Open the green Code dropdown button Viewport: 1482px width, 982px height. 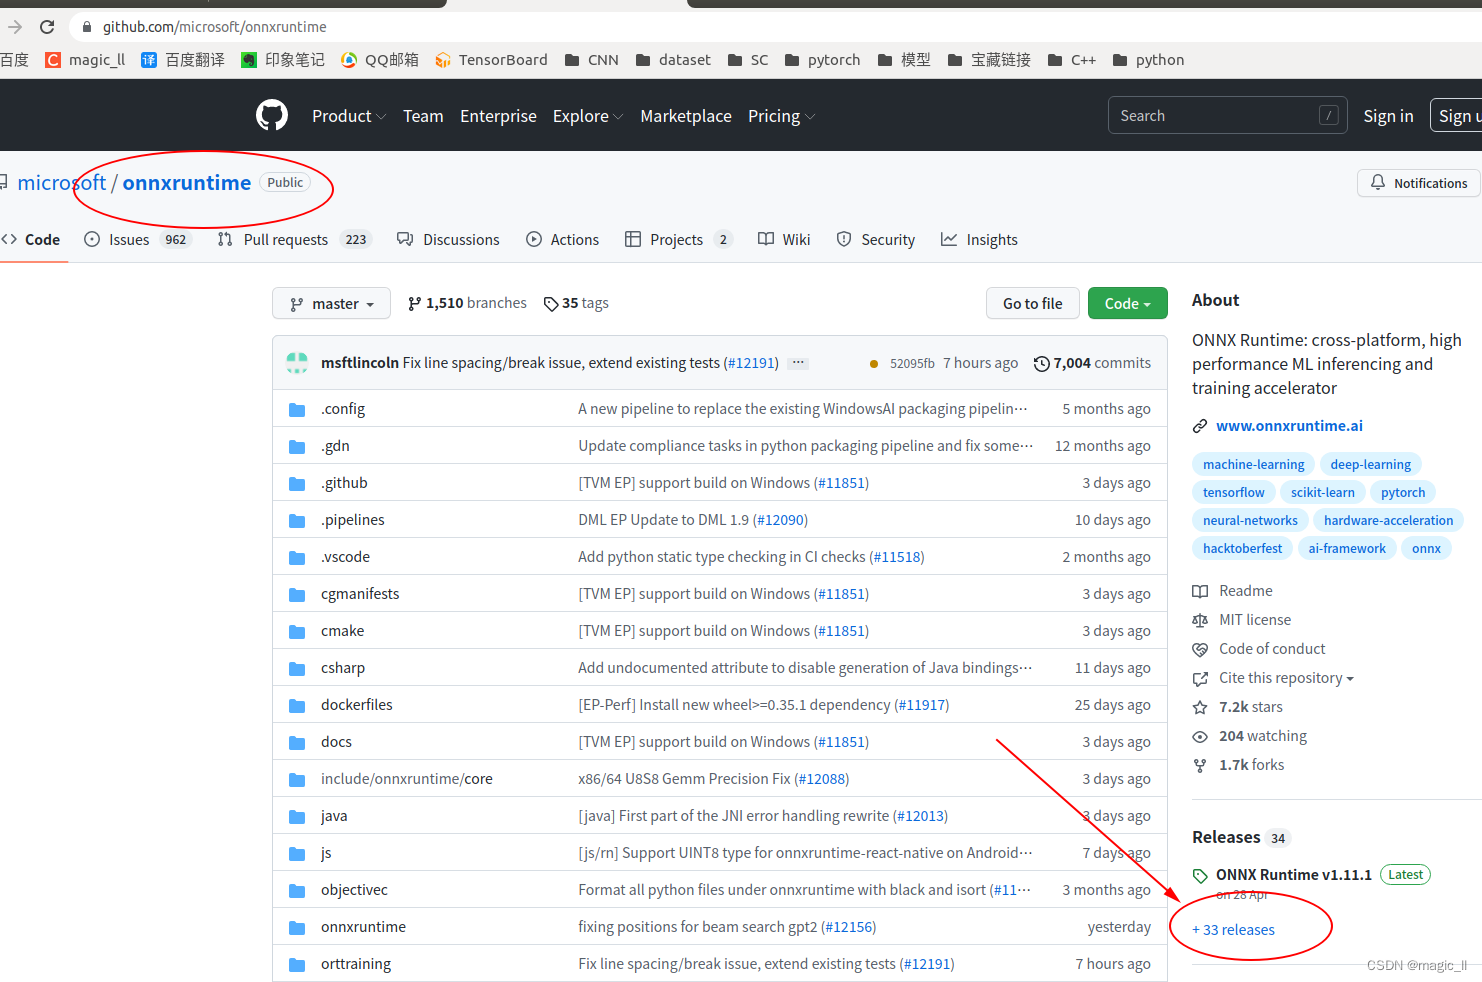(1127, 304)
